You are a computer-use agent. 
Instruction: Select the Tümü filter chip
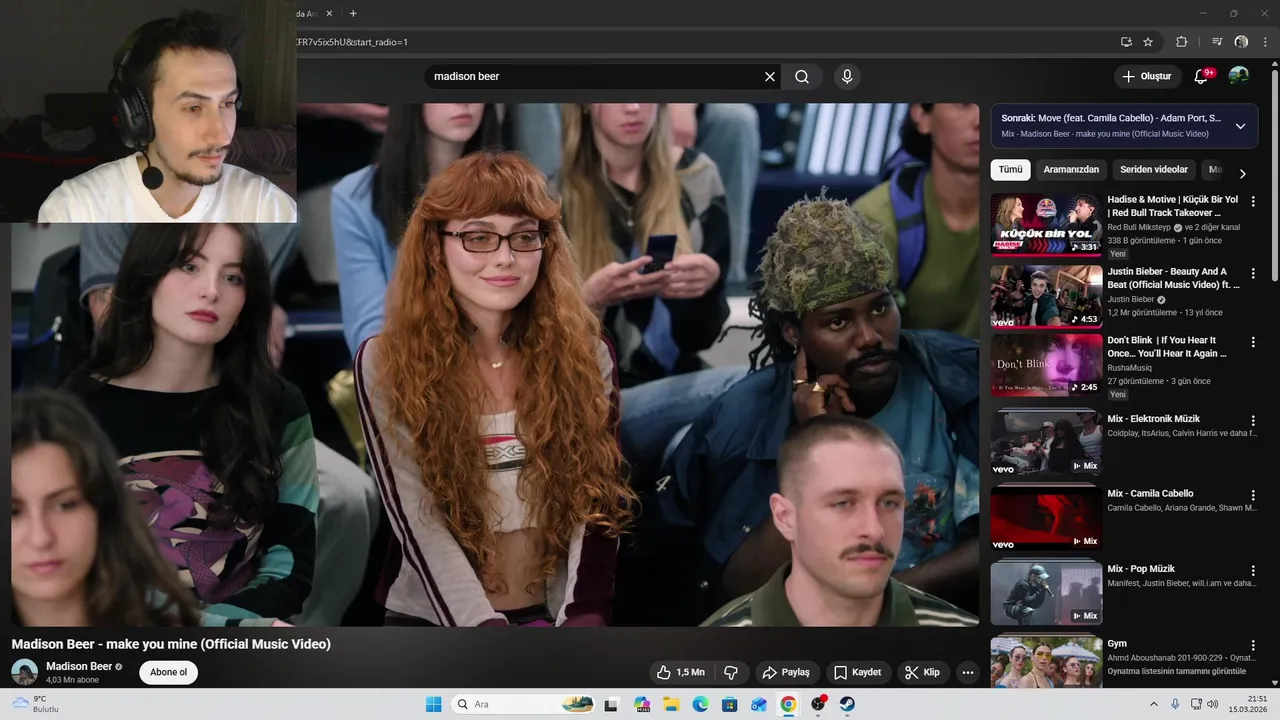(1010, 170)
